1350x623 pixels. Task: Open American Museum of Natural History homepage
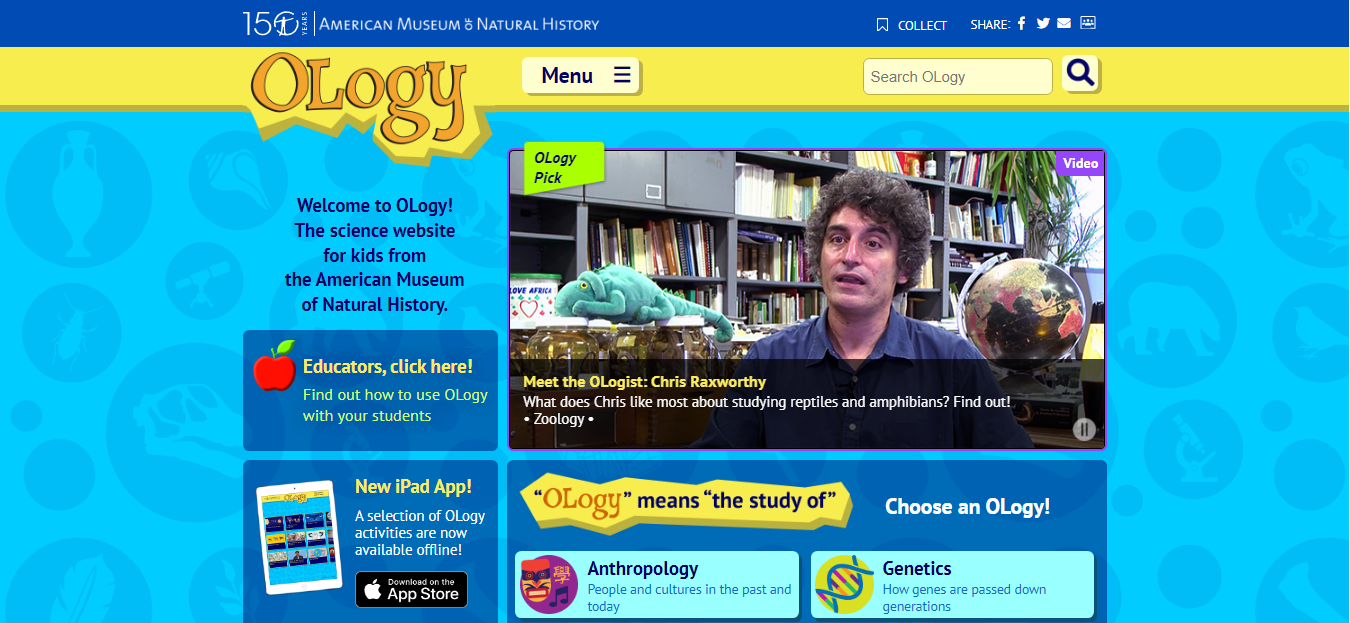click(421, 23)
